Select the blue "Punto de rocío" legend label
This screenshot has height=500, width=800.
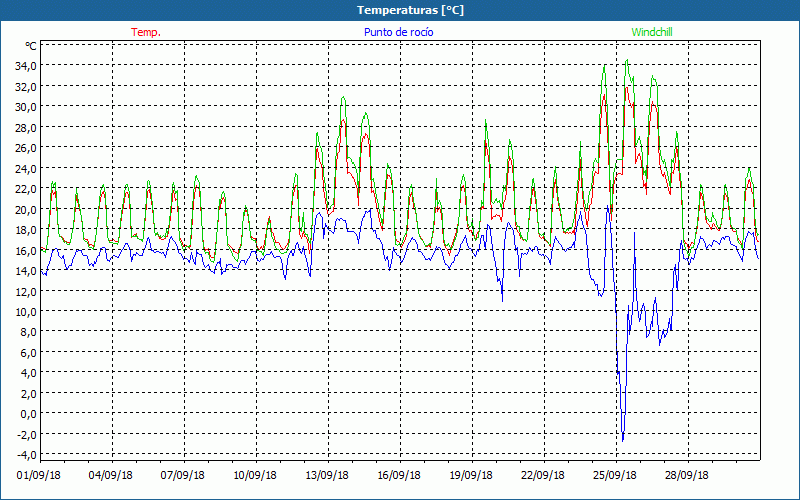[x=398, y=32]
